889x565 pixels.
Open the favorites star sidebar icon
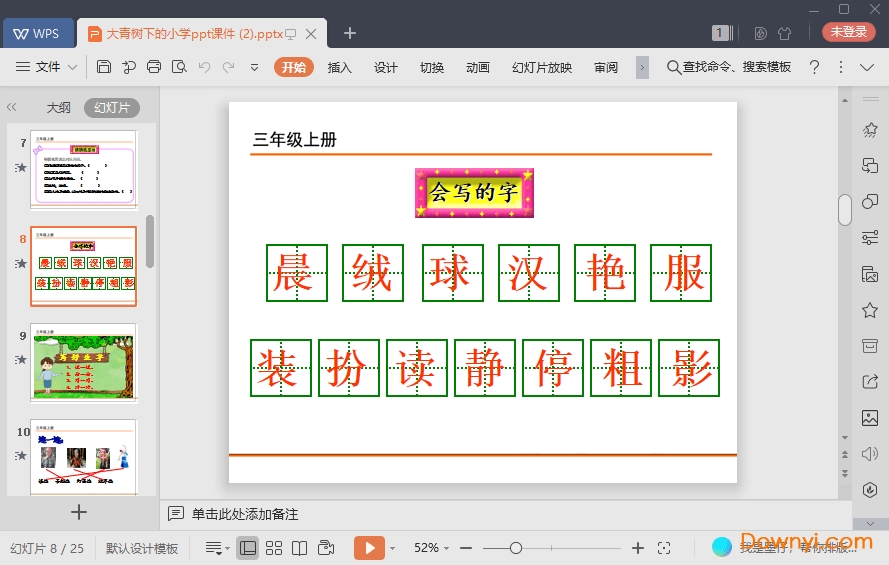coord(870,310)
